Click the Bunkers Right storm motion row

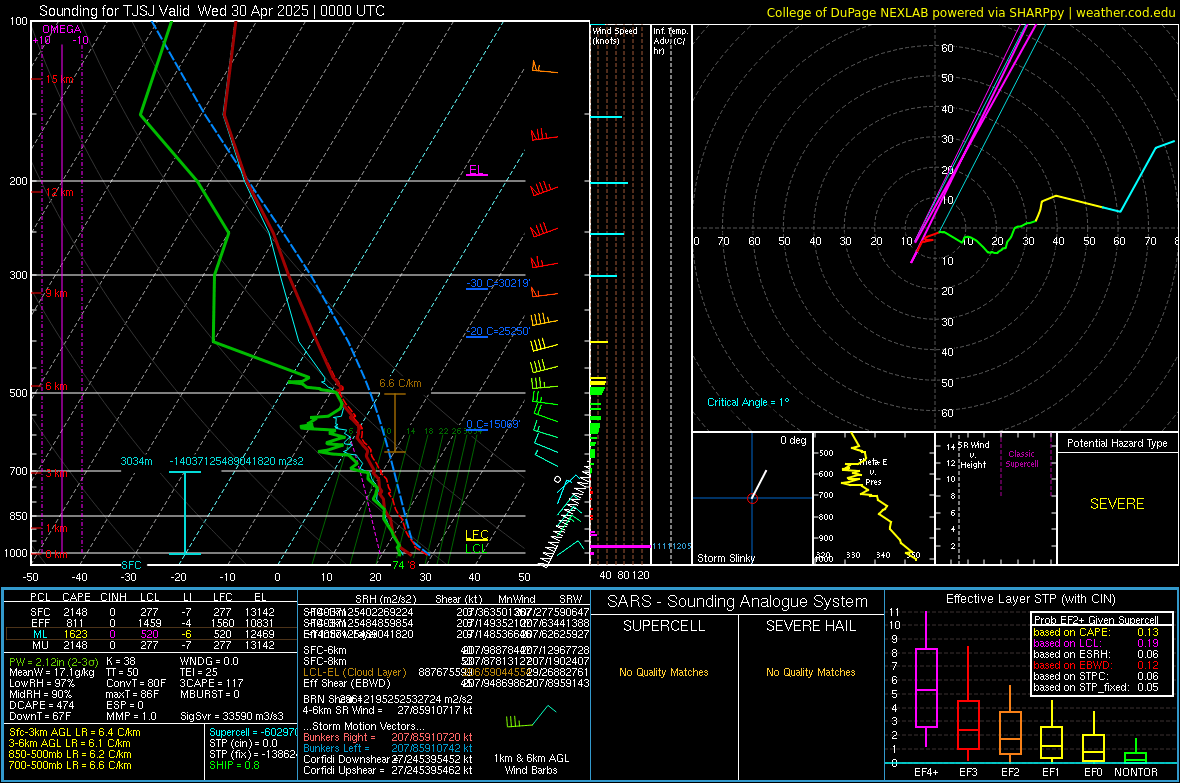click(388, 738)
